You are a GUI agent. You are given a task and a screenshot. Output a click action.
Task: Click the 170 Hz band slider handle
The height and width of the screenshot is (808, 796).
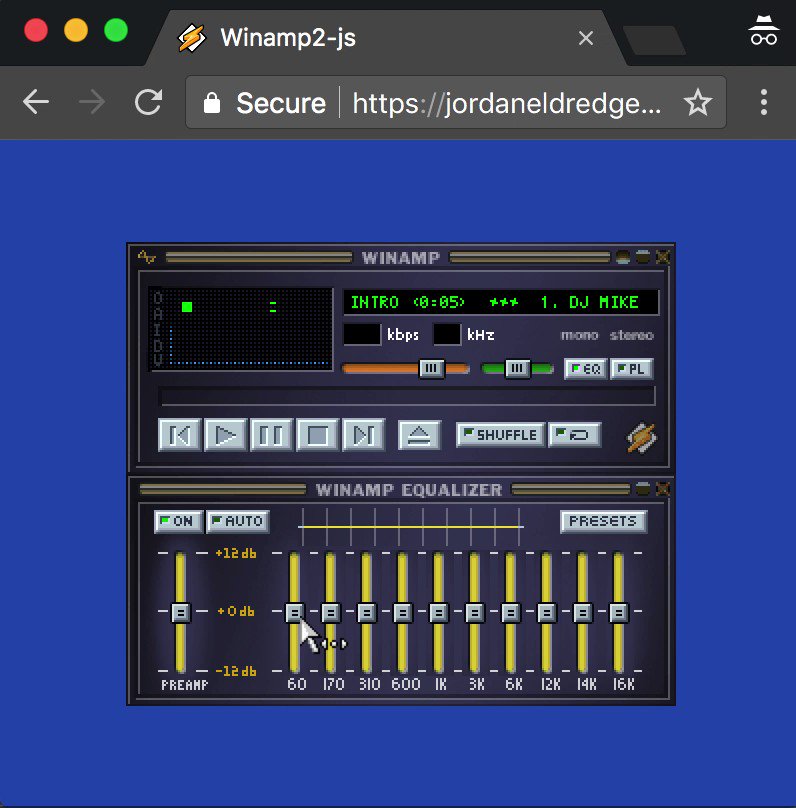click(331, 612)
